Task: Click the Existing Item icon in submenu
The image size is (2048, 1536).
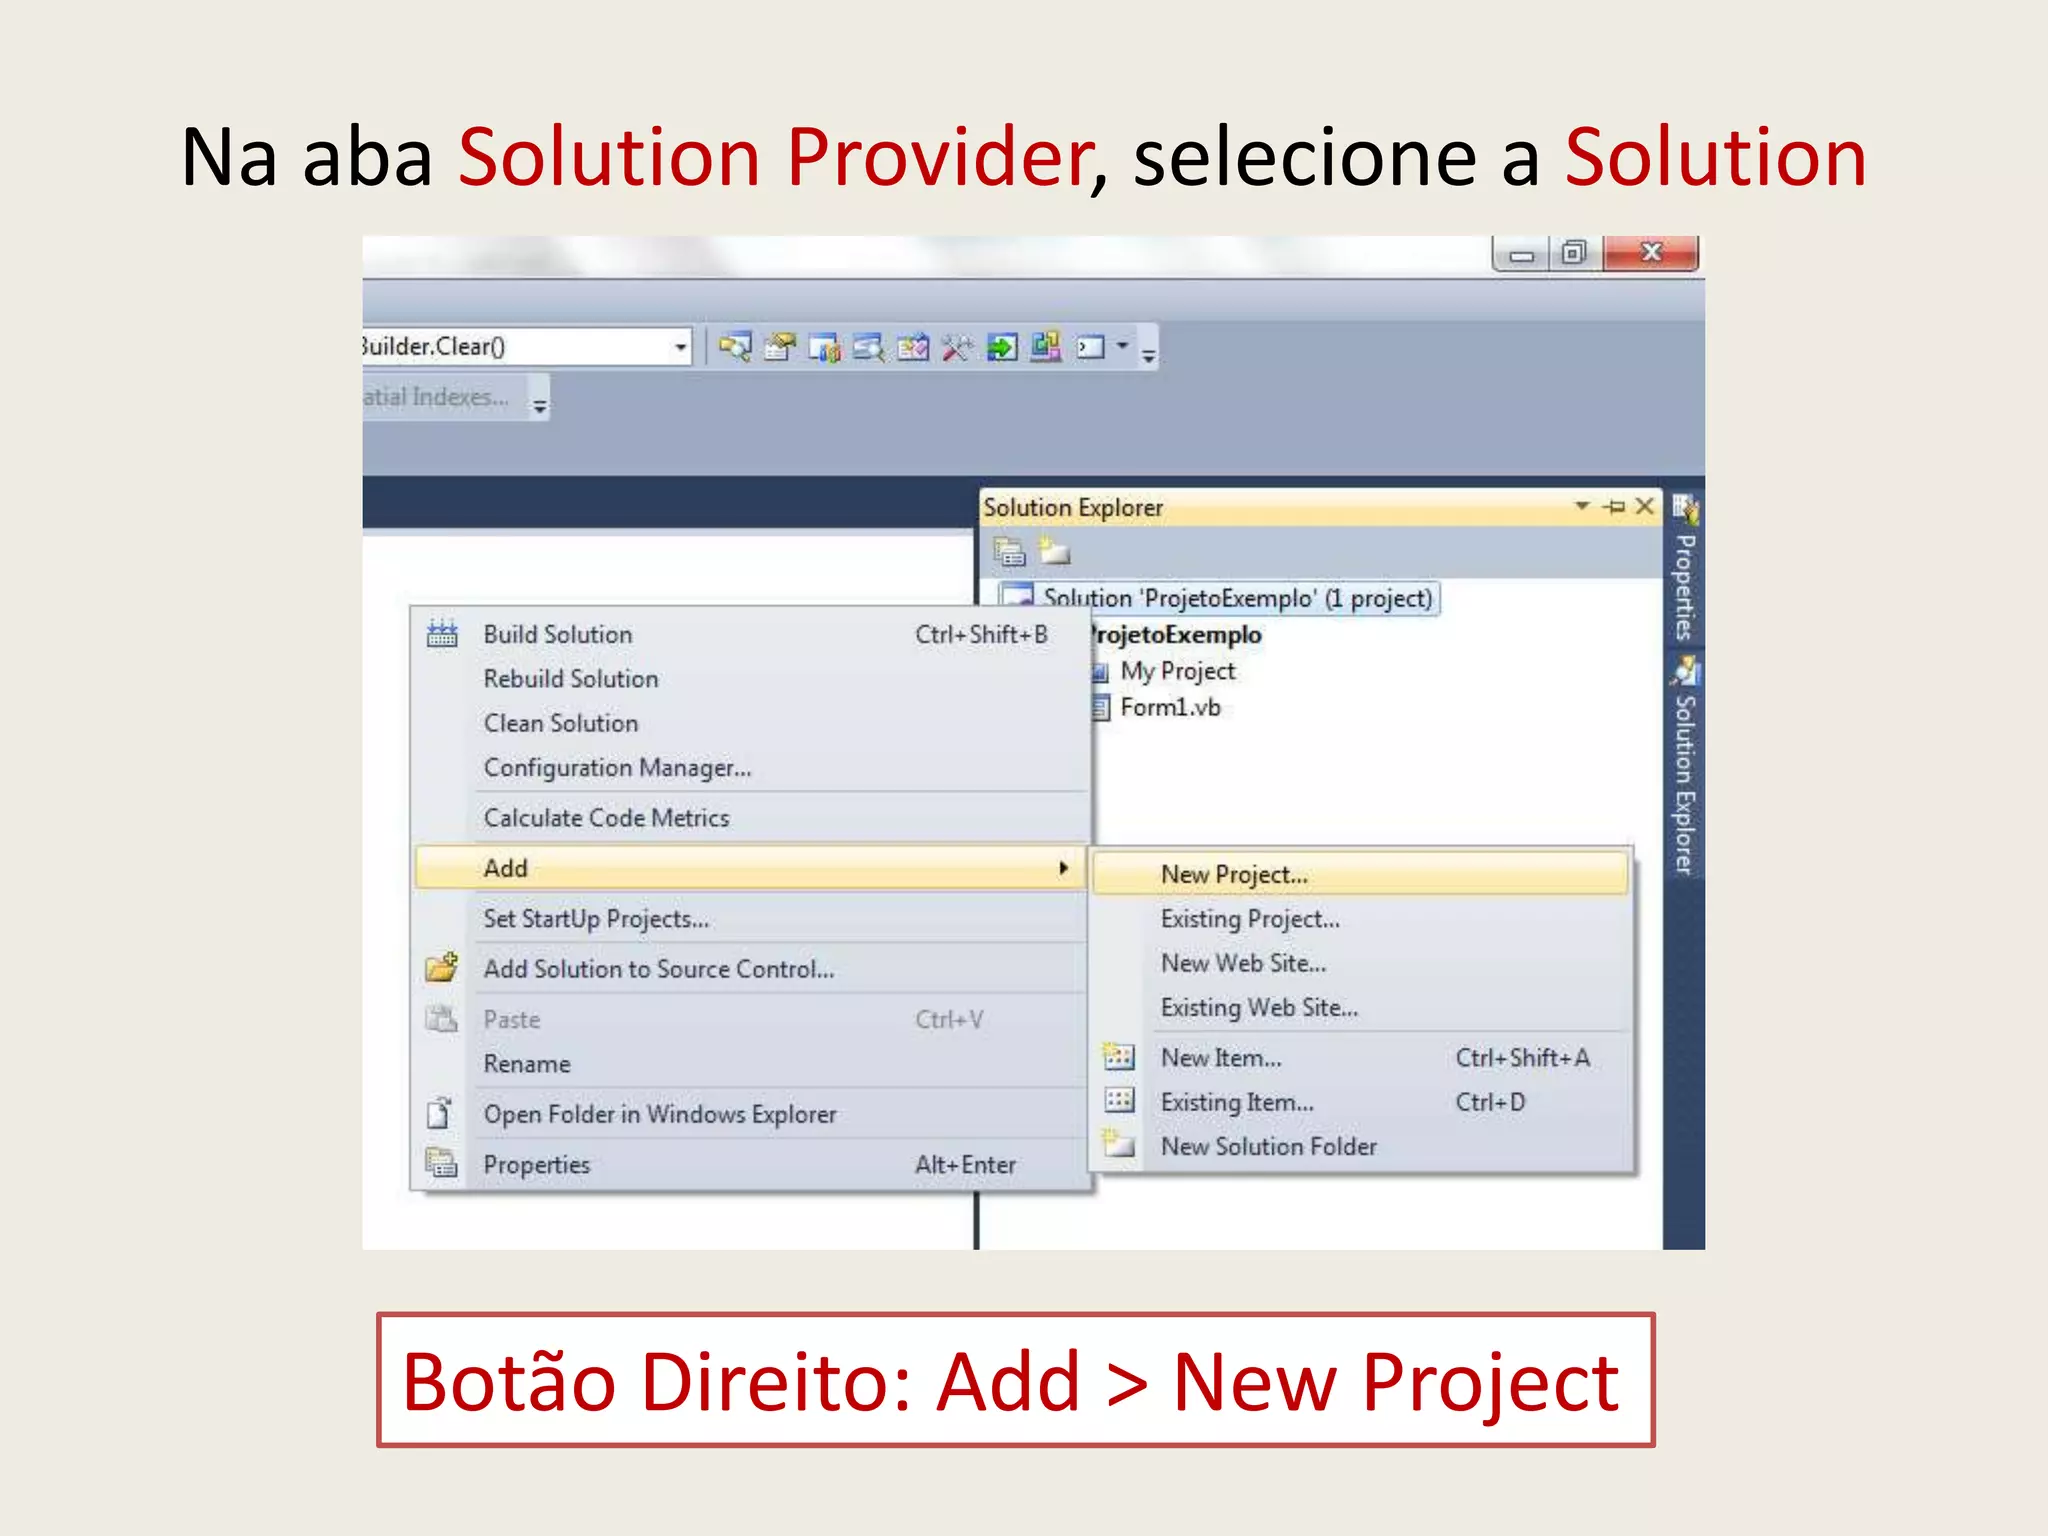Action: 1119,1101
